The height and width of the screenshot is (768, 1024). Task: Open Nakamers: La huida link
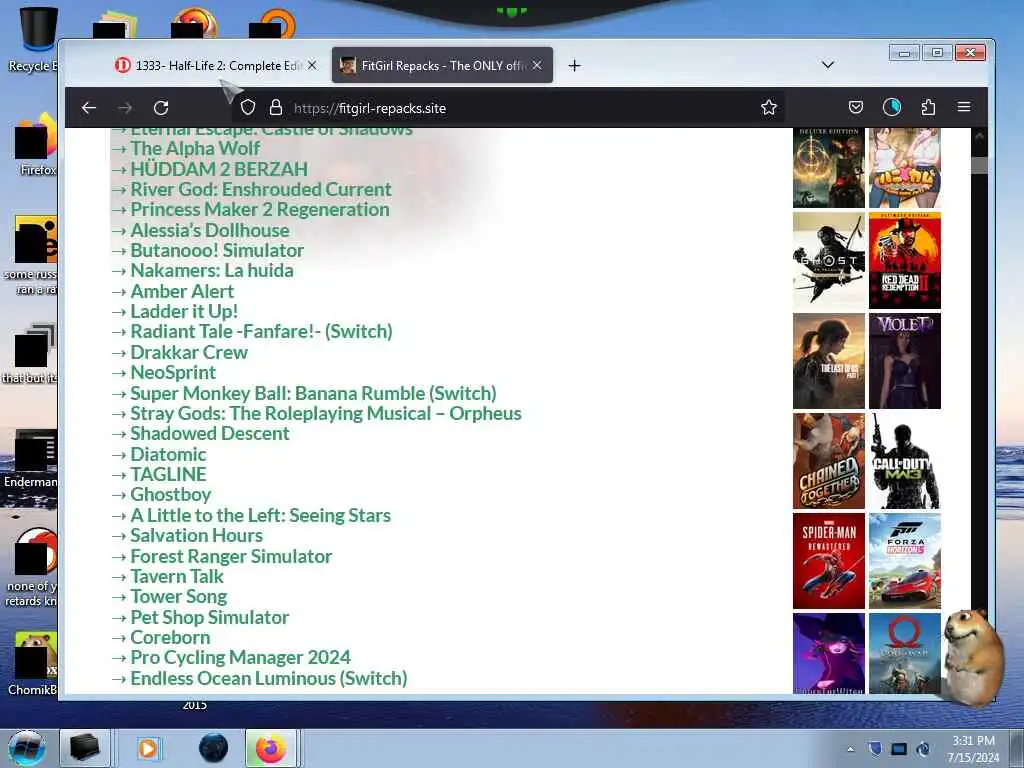point(212,270)
